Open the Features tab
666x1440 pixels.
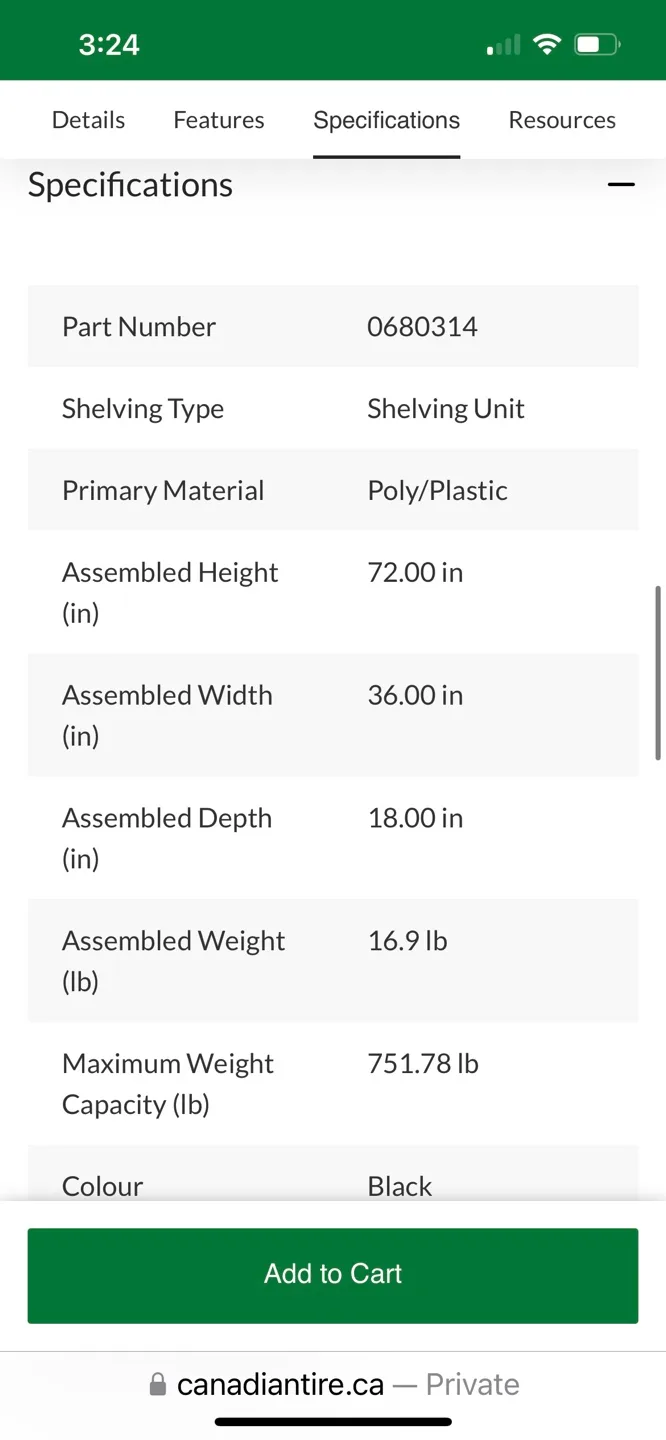pos(218,119)
